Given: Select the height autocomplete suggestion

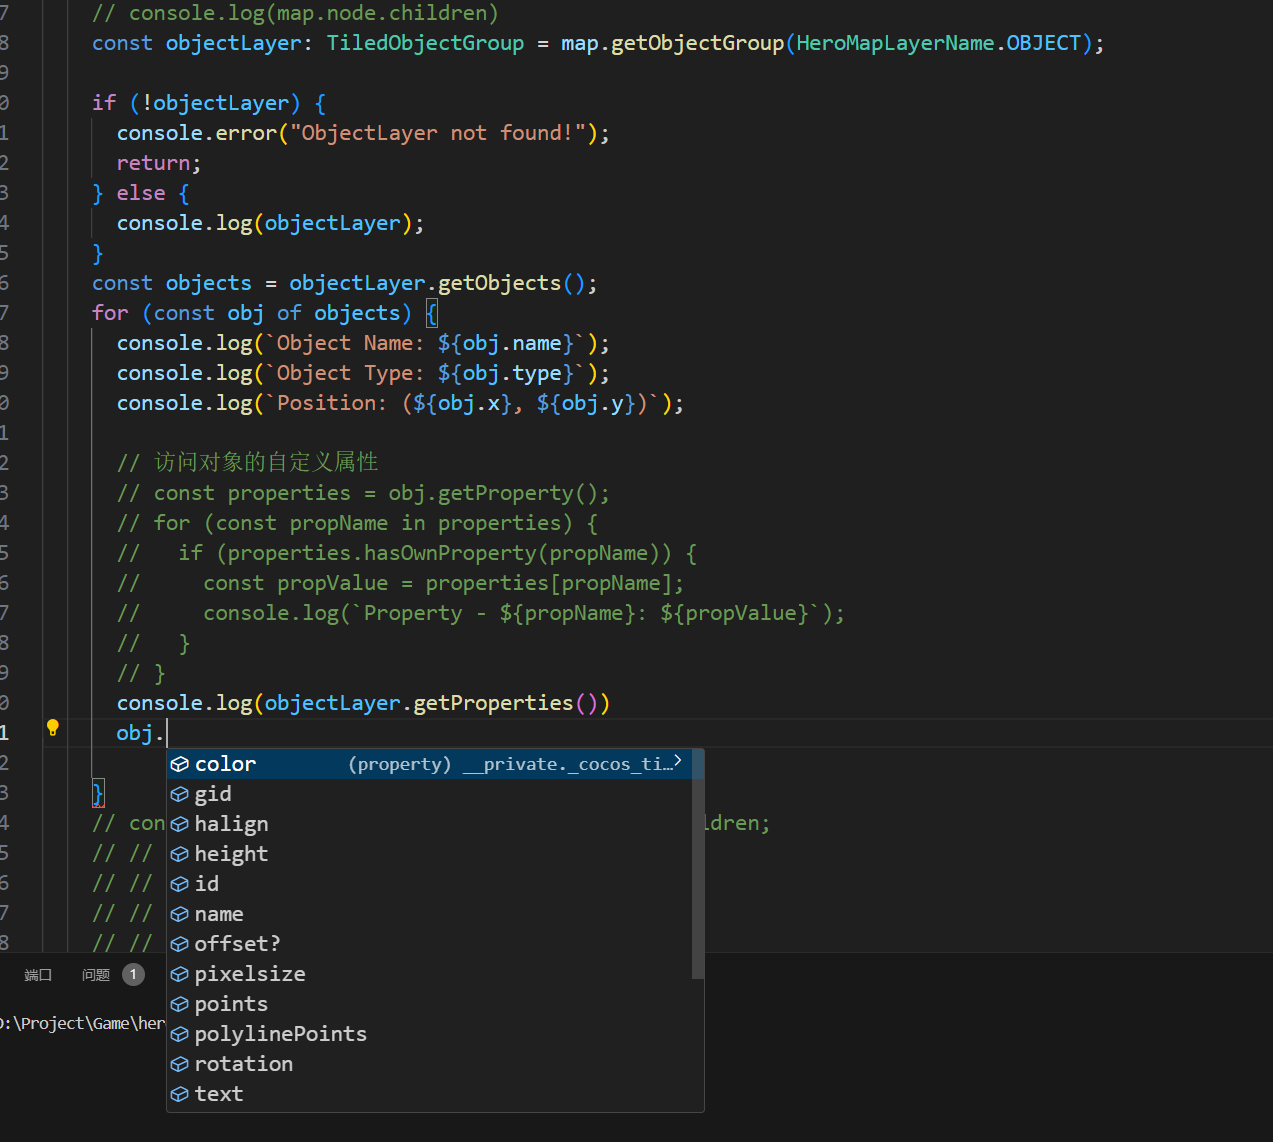Looking at the screenshot, I should [429, 854].
